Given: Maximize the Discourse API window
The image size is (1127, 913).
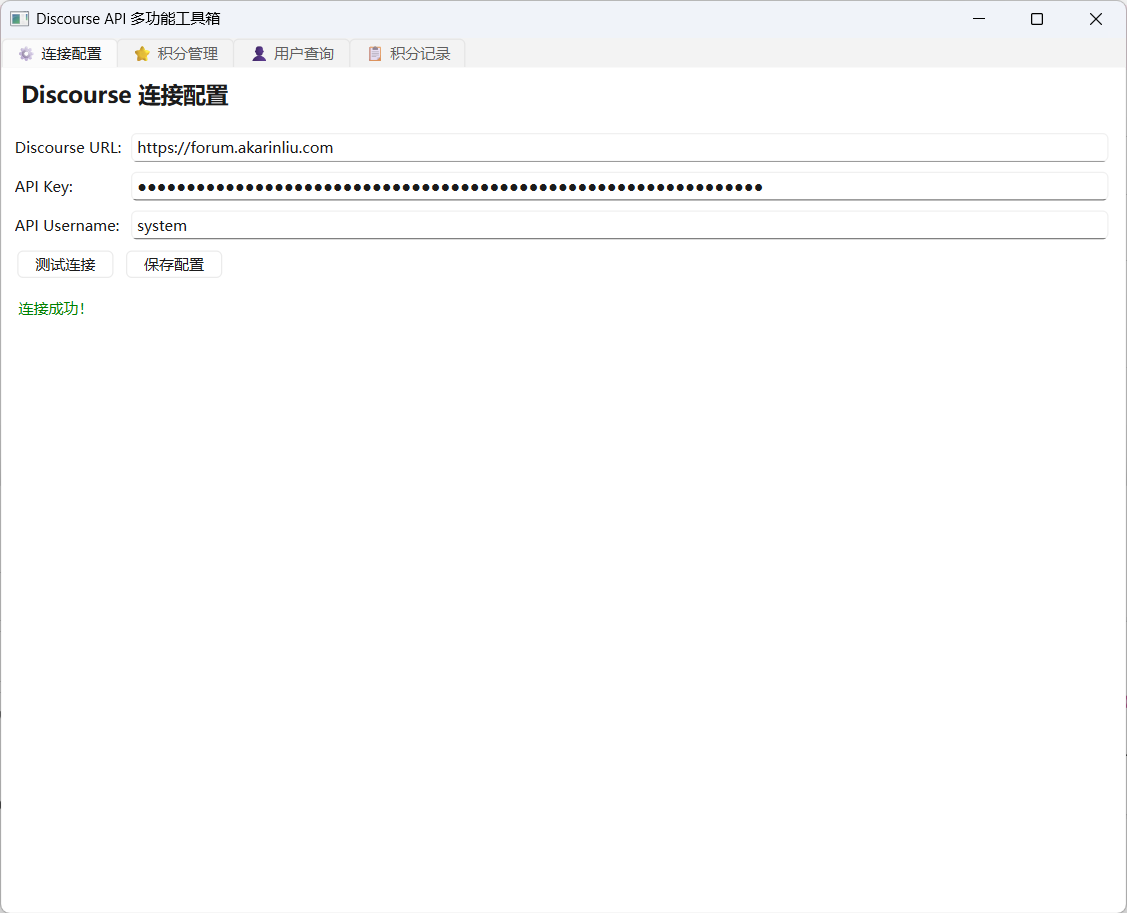Looking at the screenshot, I should (x=1037, y=19).
